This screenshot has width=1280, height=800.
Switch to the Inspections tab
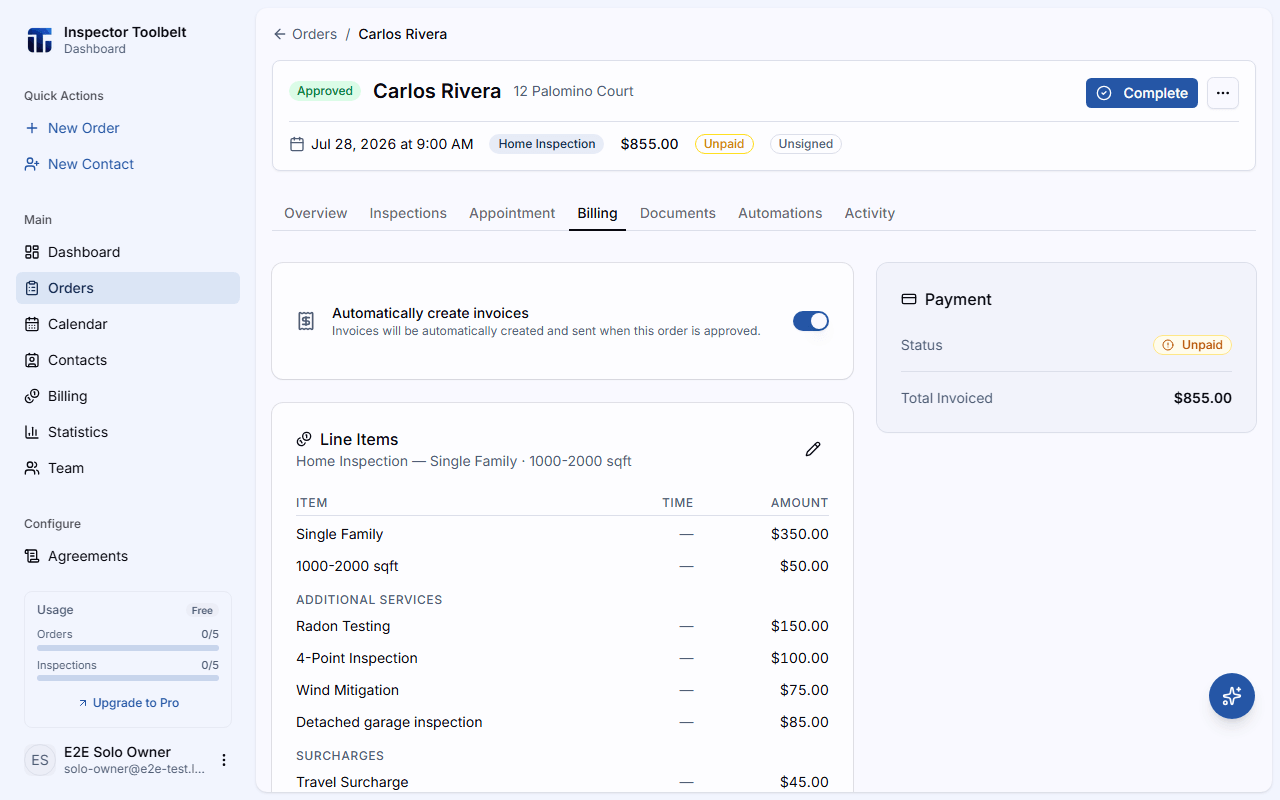tap(408, 213)
